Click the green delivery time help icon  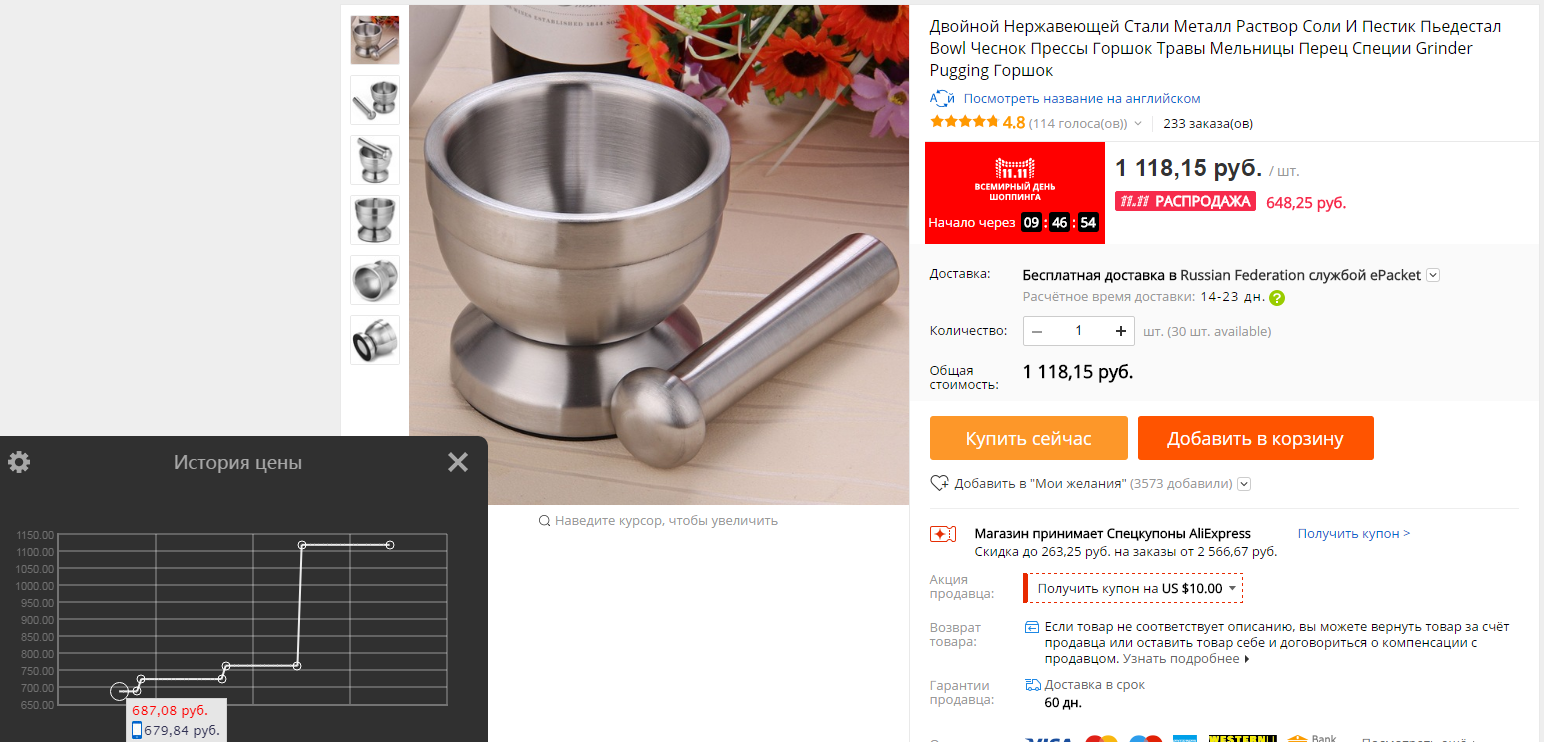tap(1277, 297)
